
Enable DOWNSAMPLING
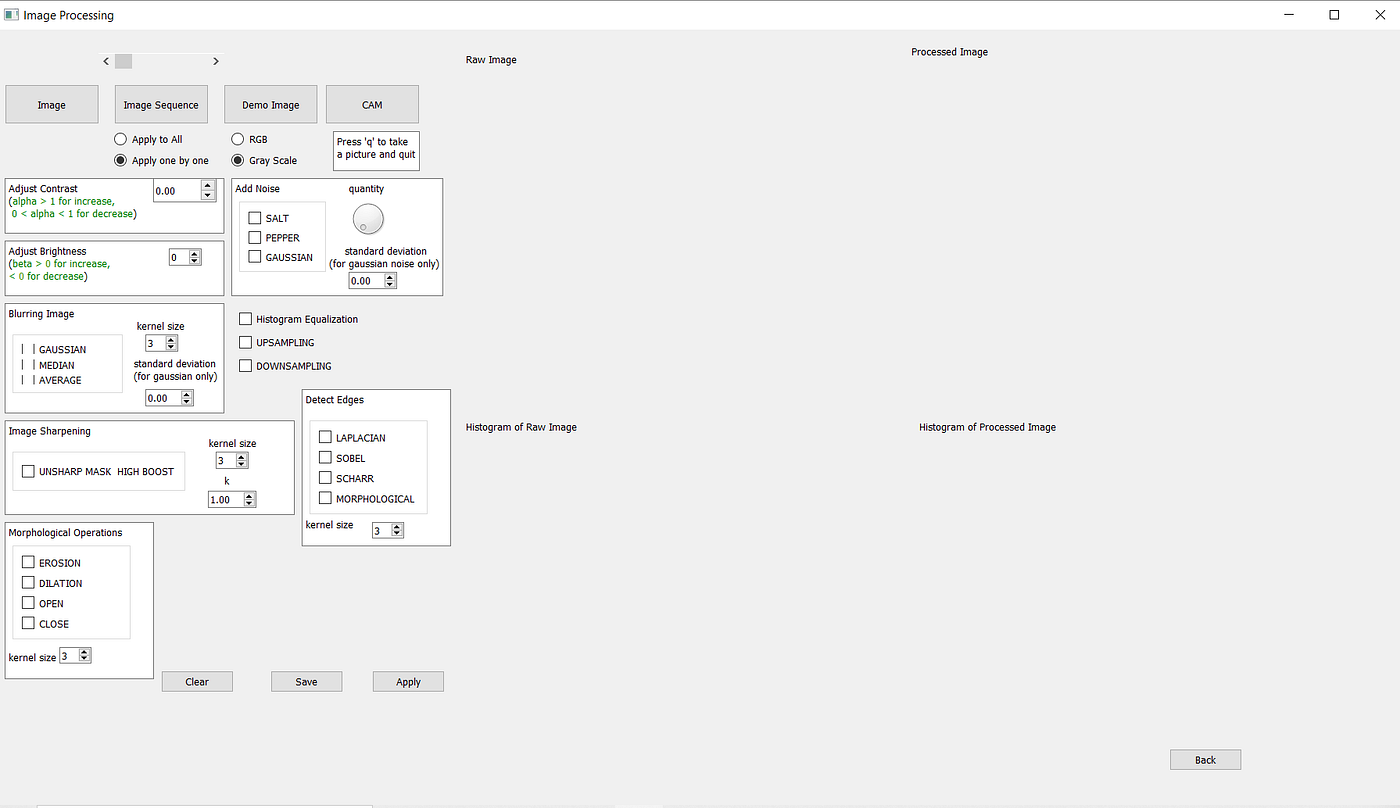245,365
